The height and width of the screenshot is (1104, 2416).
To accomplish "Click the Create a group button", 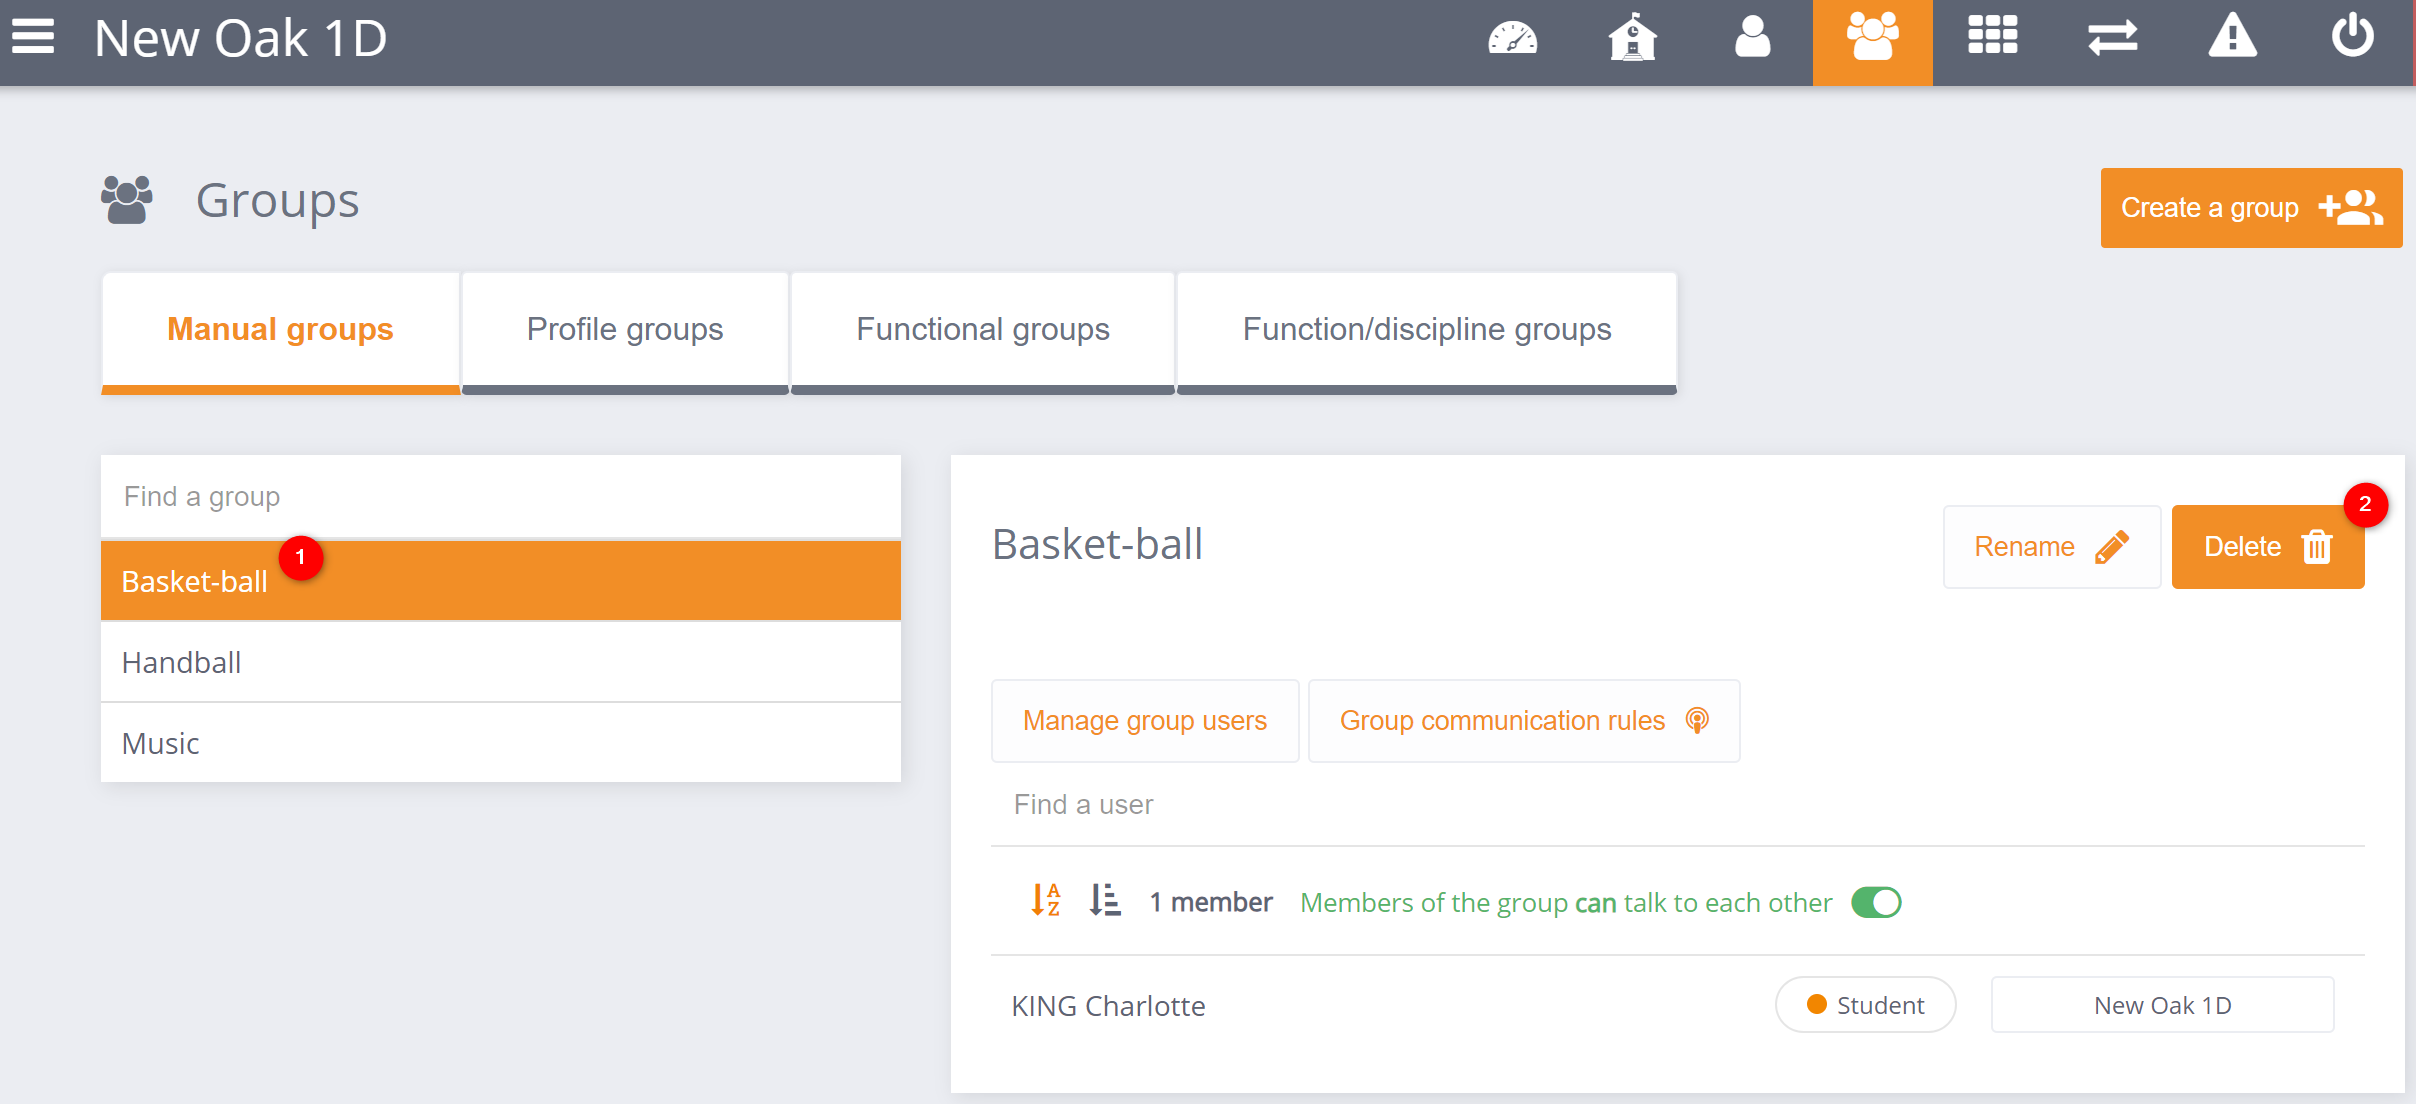I will pos(2251,208).
